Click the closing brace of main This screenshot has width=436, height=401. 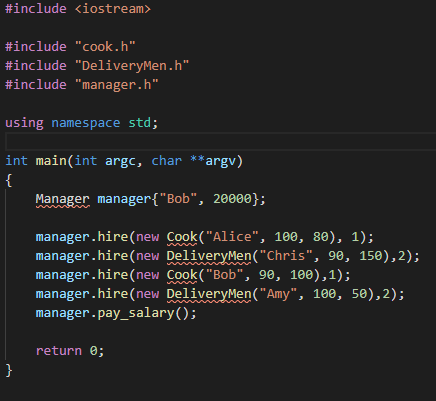point(9,370)
